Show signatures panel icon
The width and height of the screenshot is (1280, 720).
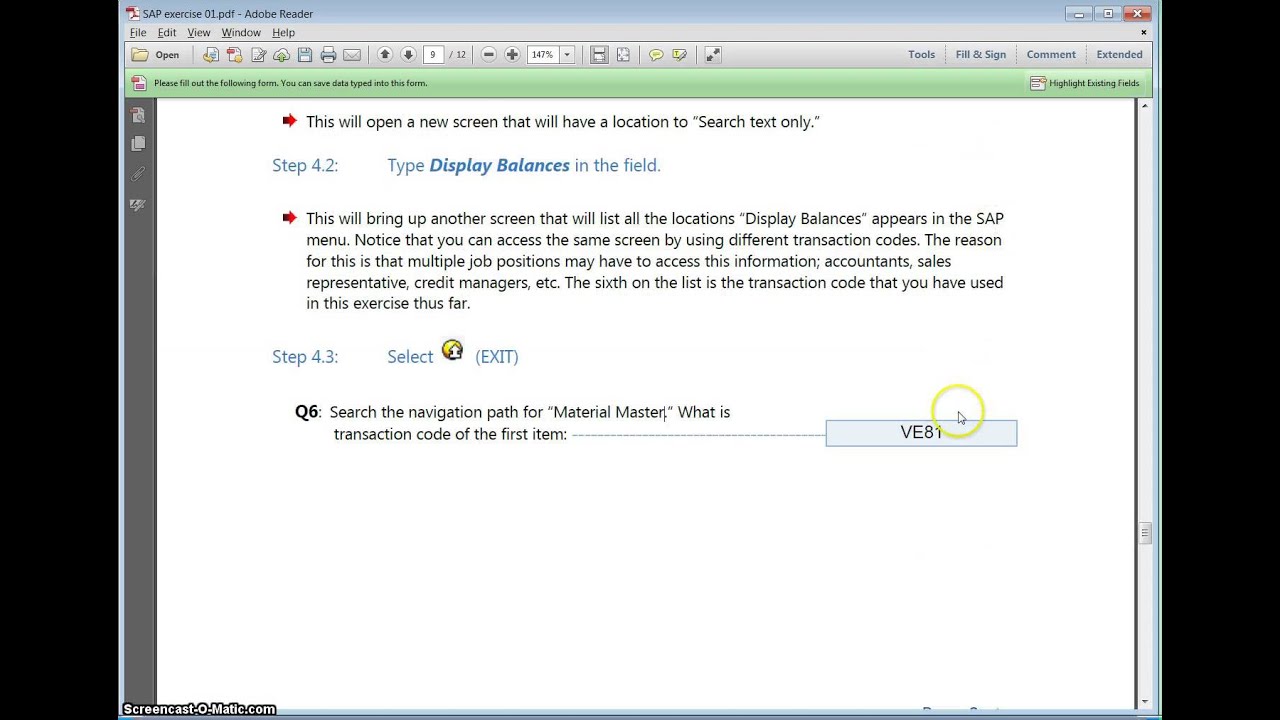click(x=138, y=204)
